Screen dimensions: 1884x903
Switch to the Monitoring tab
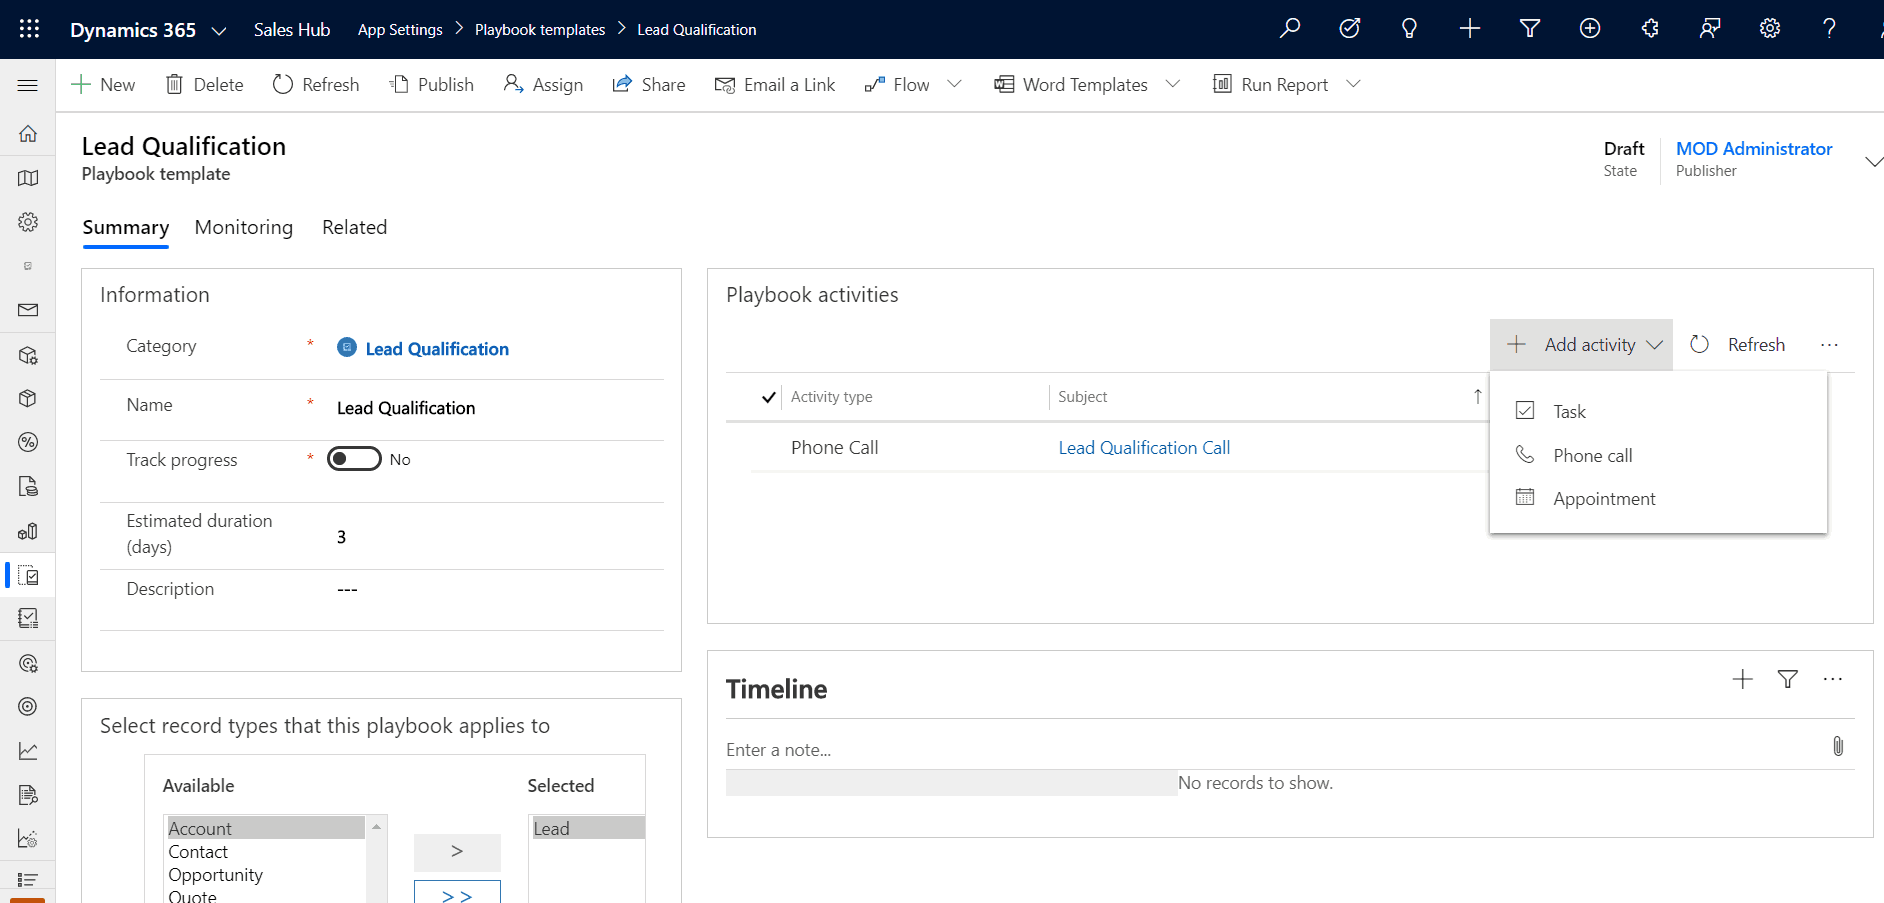coord(244,227)
